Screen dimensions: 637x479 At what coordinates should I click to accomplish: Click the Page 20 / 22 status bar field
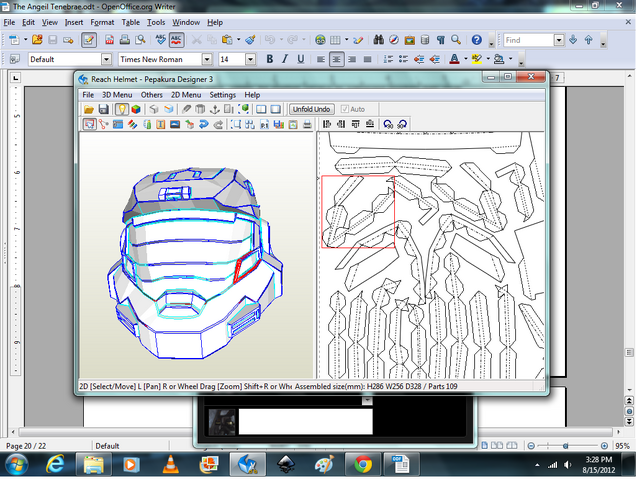click(x=26, y=446)
